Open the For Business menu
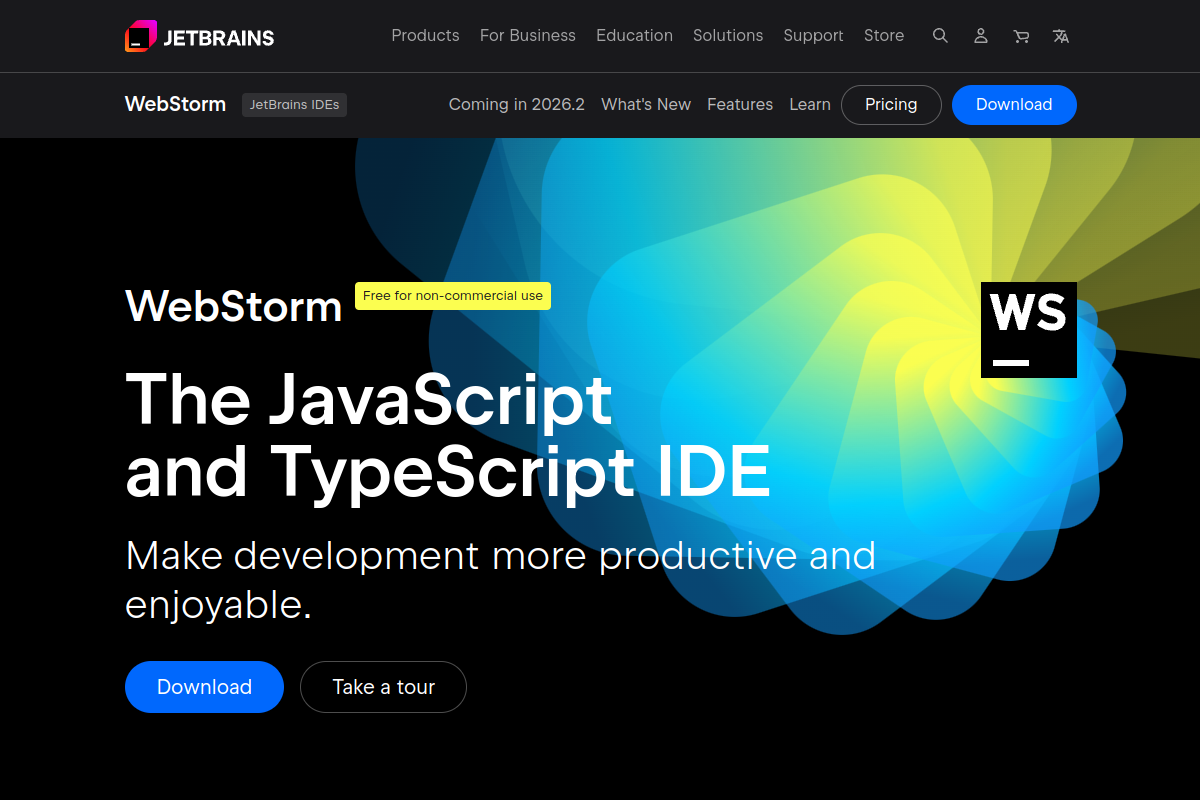 528,35
